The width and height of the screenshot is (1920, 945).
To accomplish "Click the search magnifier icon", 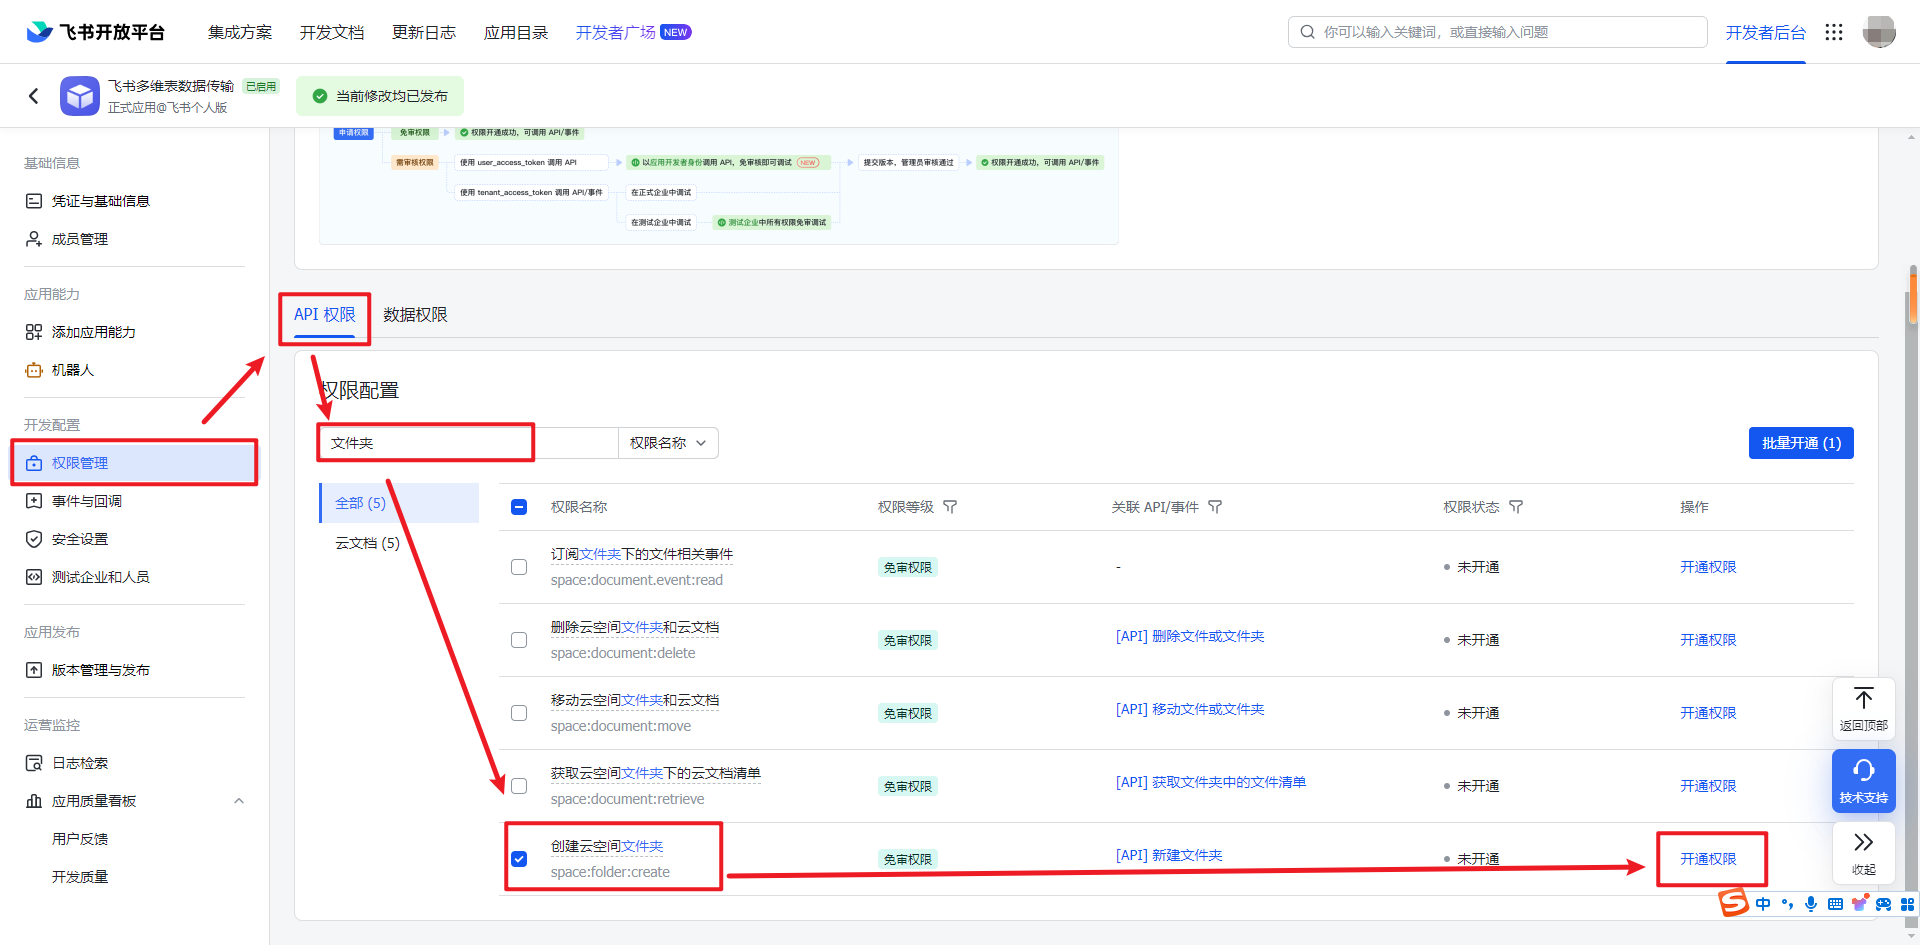I will point(1307,32).
